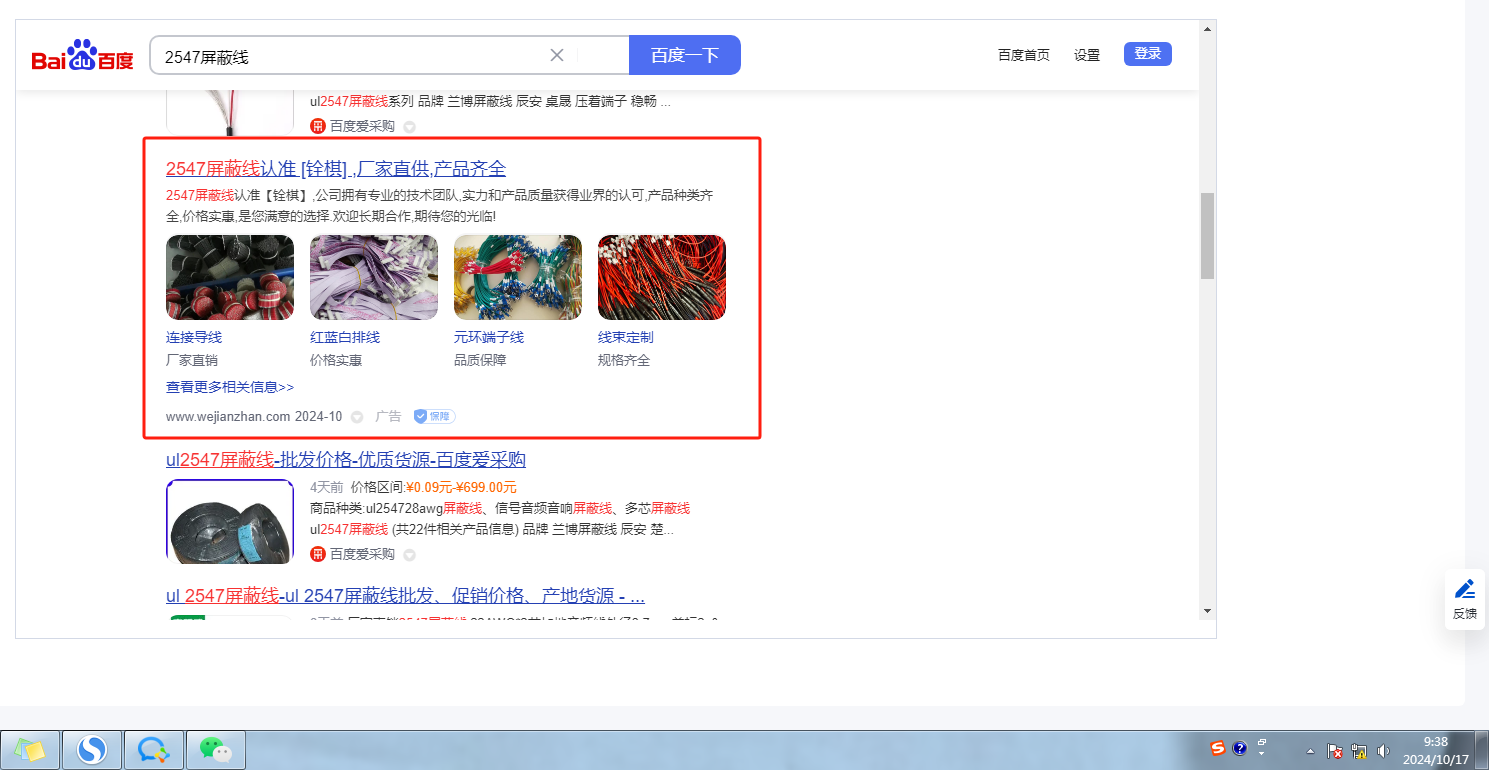This screenshot has width=1489, height=770.
Task: Click the page scrollbar's down arrow
Action: [1207, 610]
